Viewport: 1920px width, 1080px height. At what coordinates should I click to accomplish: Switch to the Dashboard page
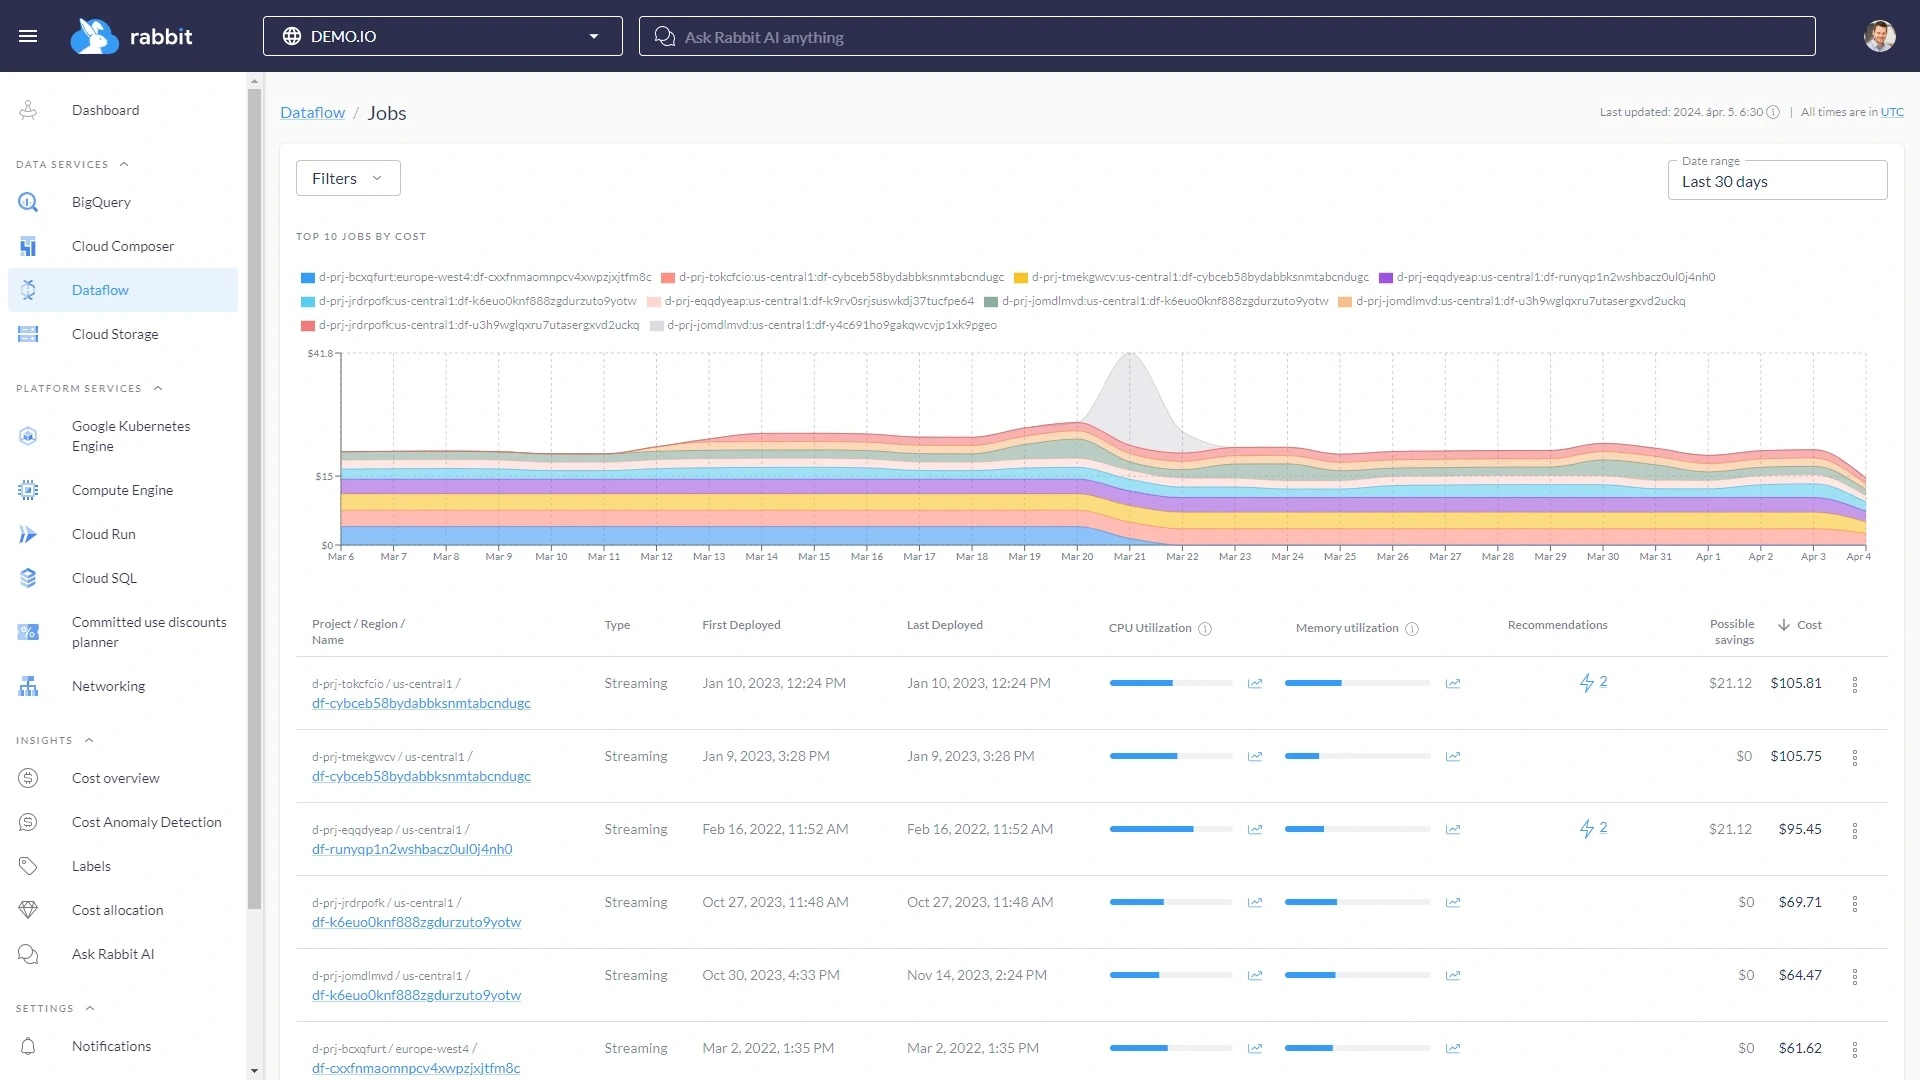(105, 110)
